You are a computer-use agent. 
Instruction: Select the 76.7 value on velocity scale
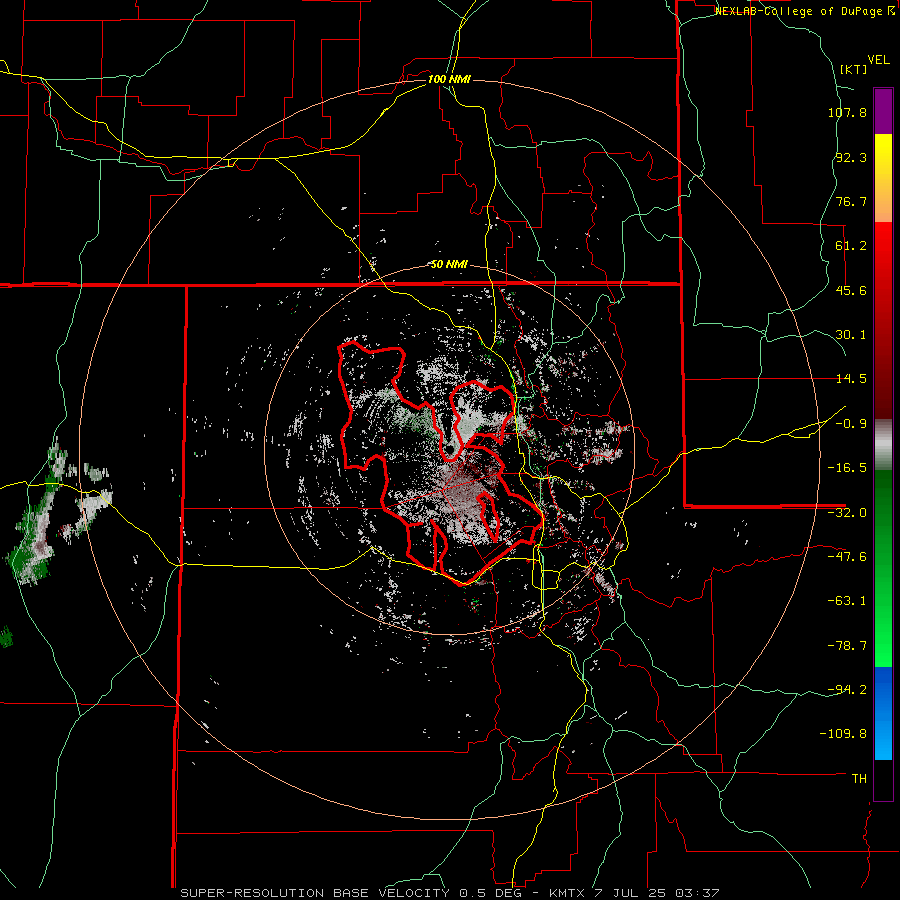(851, 201)
